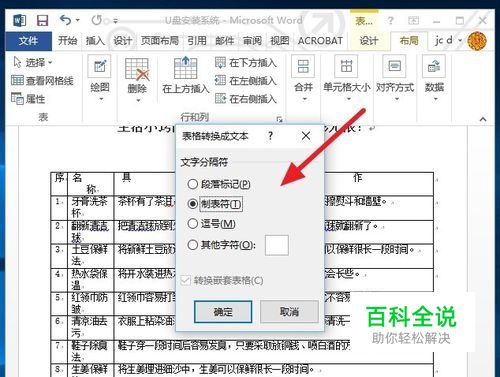Click the Delete table (删除) icon
Screen dimensions: 500x377
[137, 70]
